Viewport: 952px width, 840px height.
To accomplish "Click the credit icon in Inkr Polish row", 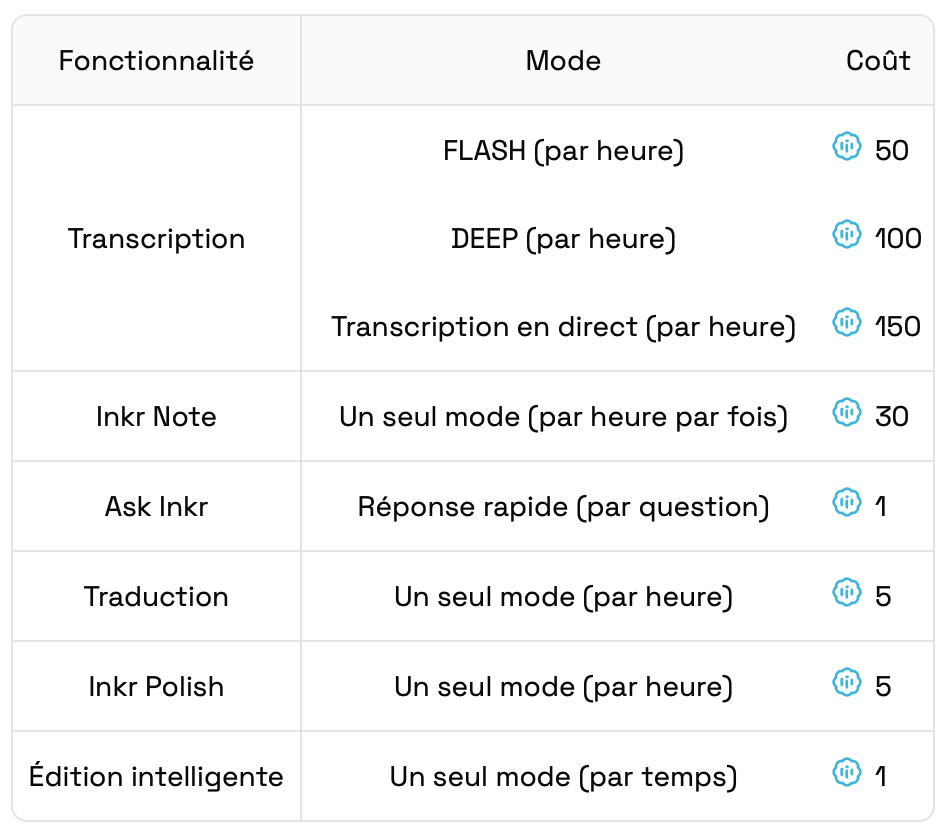I will tap(847, 683).
